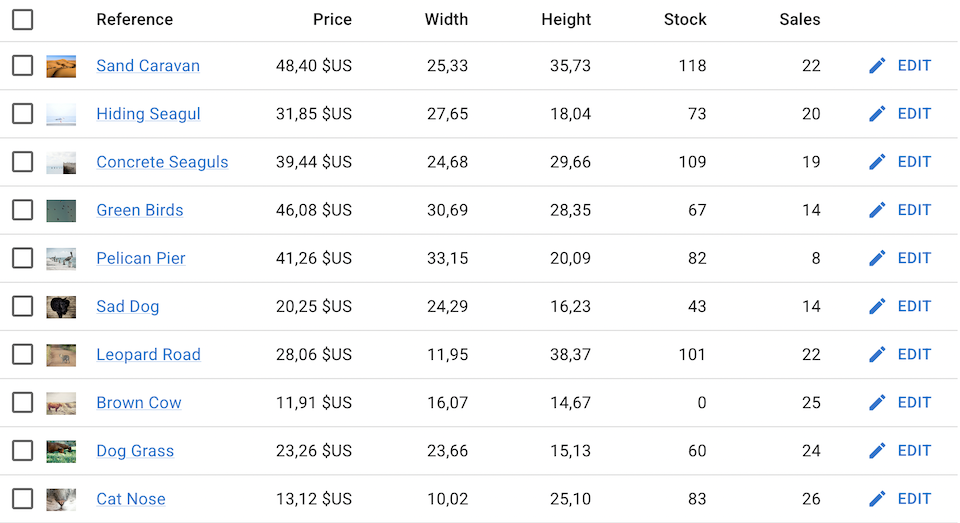960x523 pixels.
Task: Click the pencil icon for Cat Nose
Action: coord(877,498)
